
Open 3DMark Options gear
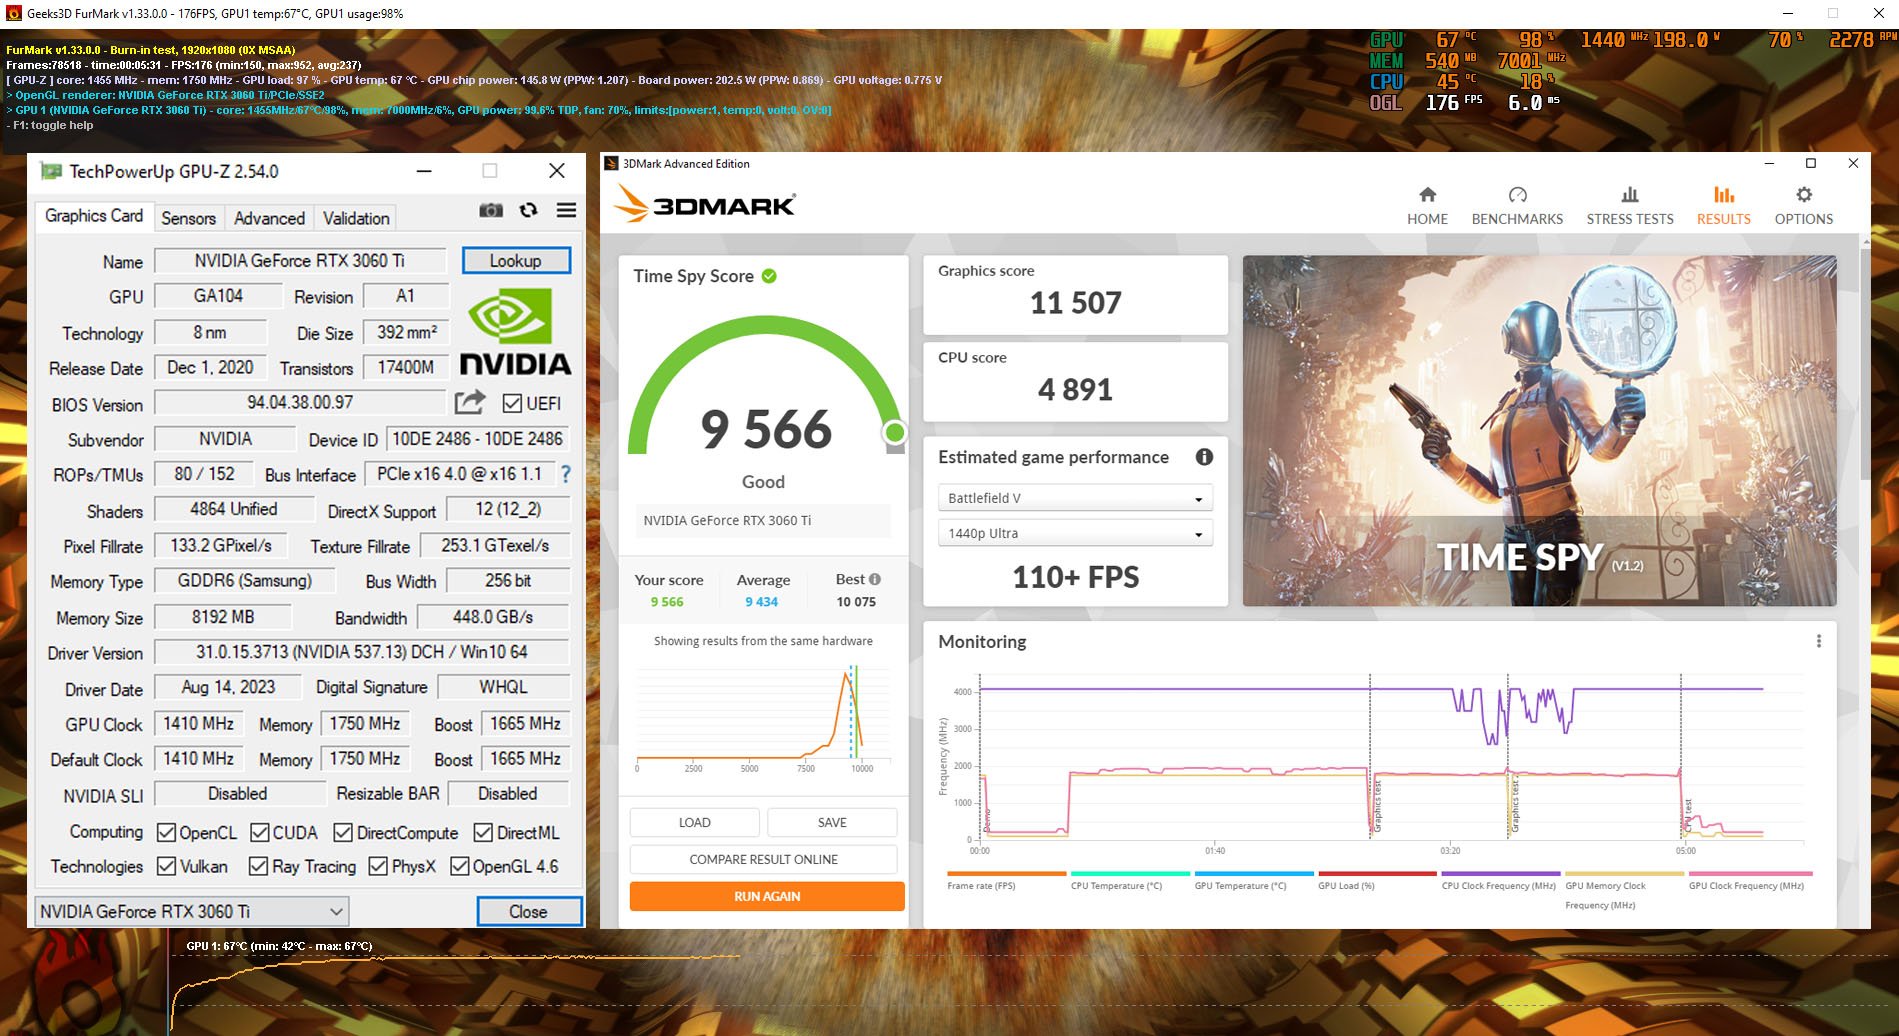1804,206
